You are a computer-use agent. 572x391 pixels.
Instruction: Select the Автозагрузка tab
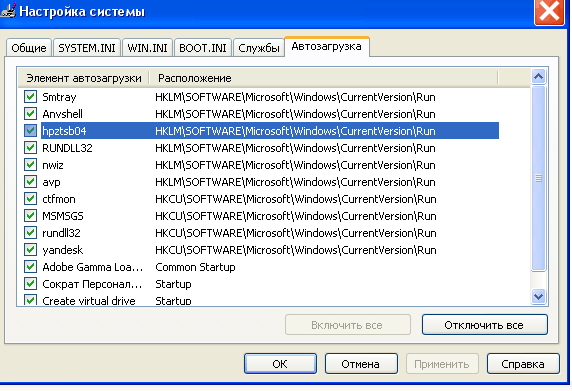[x=326, y=47]
